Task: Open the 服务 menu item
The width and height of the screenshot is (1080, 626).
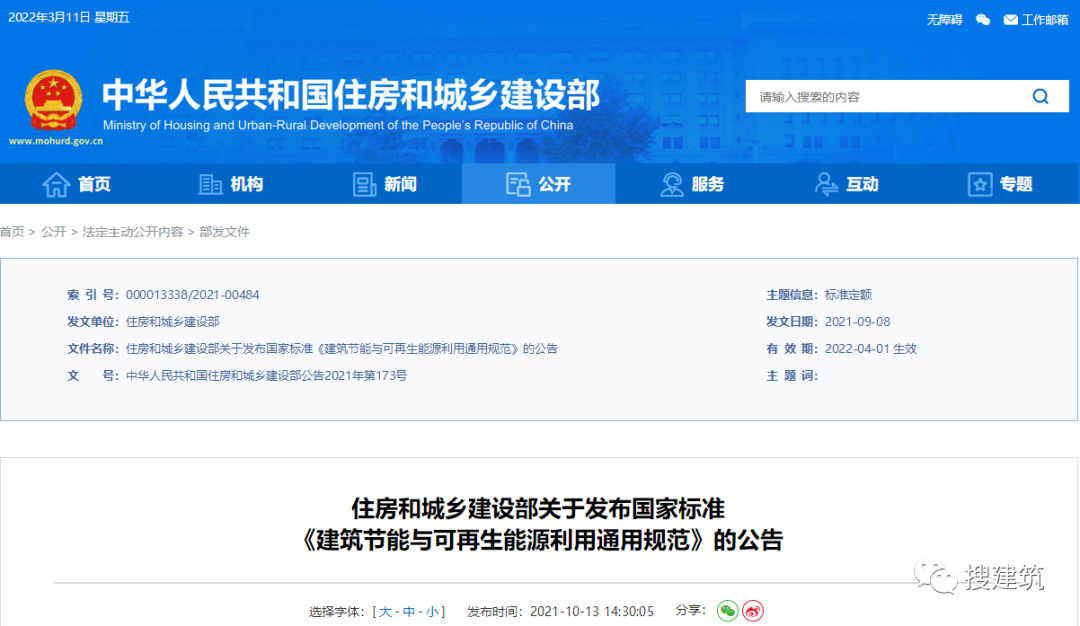Action: [693, 183]
